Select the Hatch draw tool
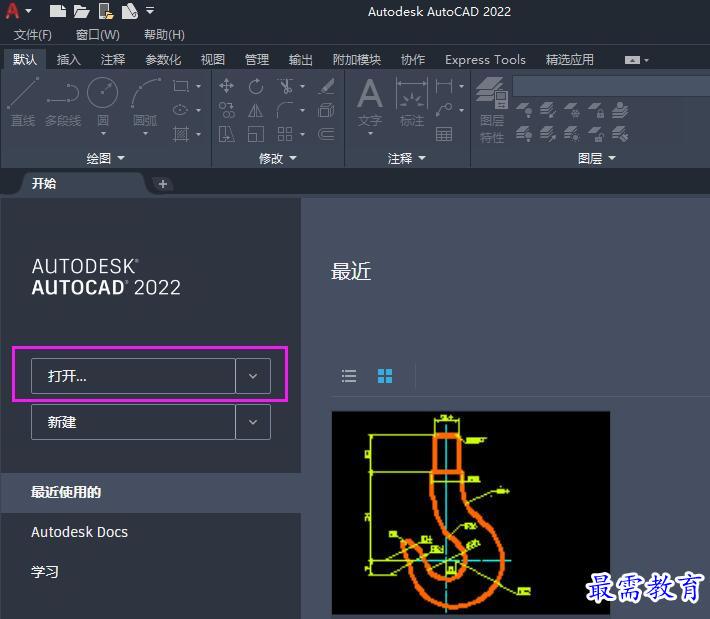This screenshot has width=710, height=619. pyautogui.click(x=181, y=134)
